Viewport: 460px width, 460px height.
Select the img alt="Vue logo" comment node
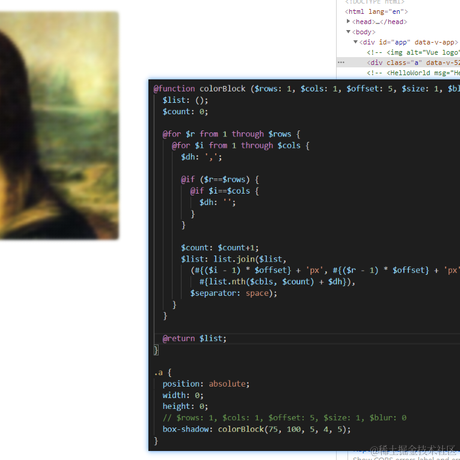click(x=413, y=52)
